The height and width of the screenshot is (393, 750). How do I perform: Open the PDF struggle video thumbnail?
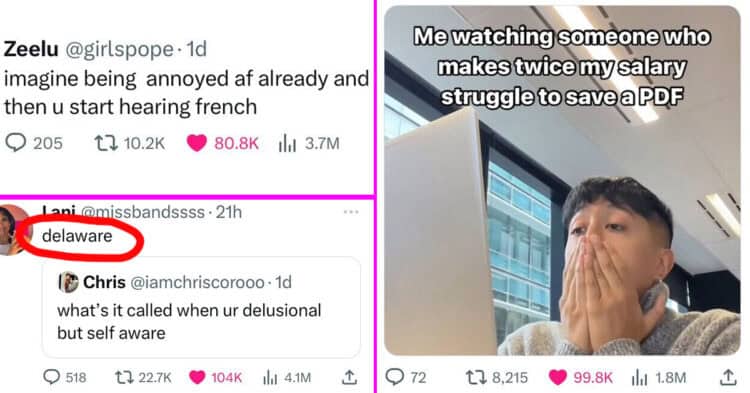click(x=562, y=180)
